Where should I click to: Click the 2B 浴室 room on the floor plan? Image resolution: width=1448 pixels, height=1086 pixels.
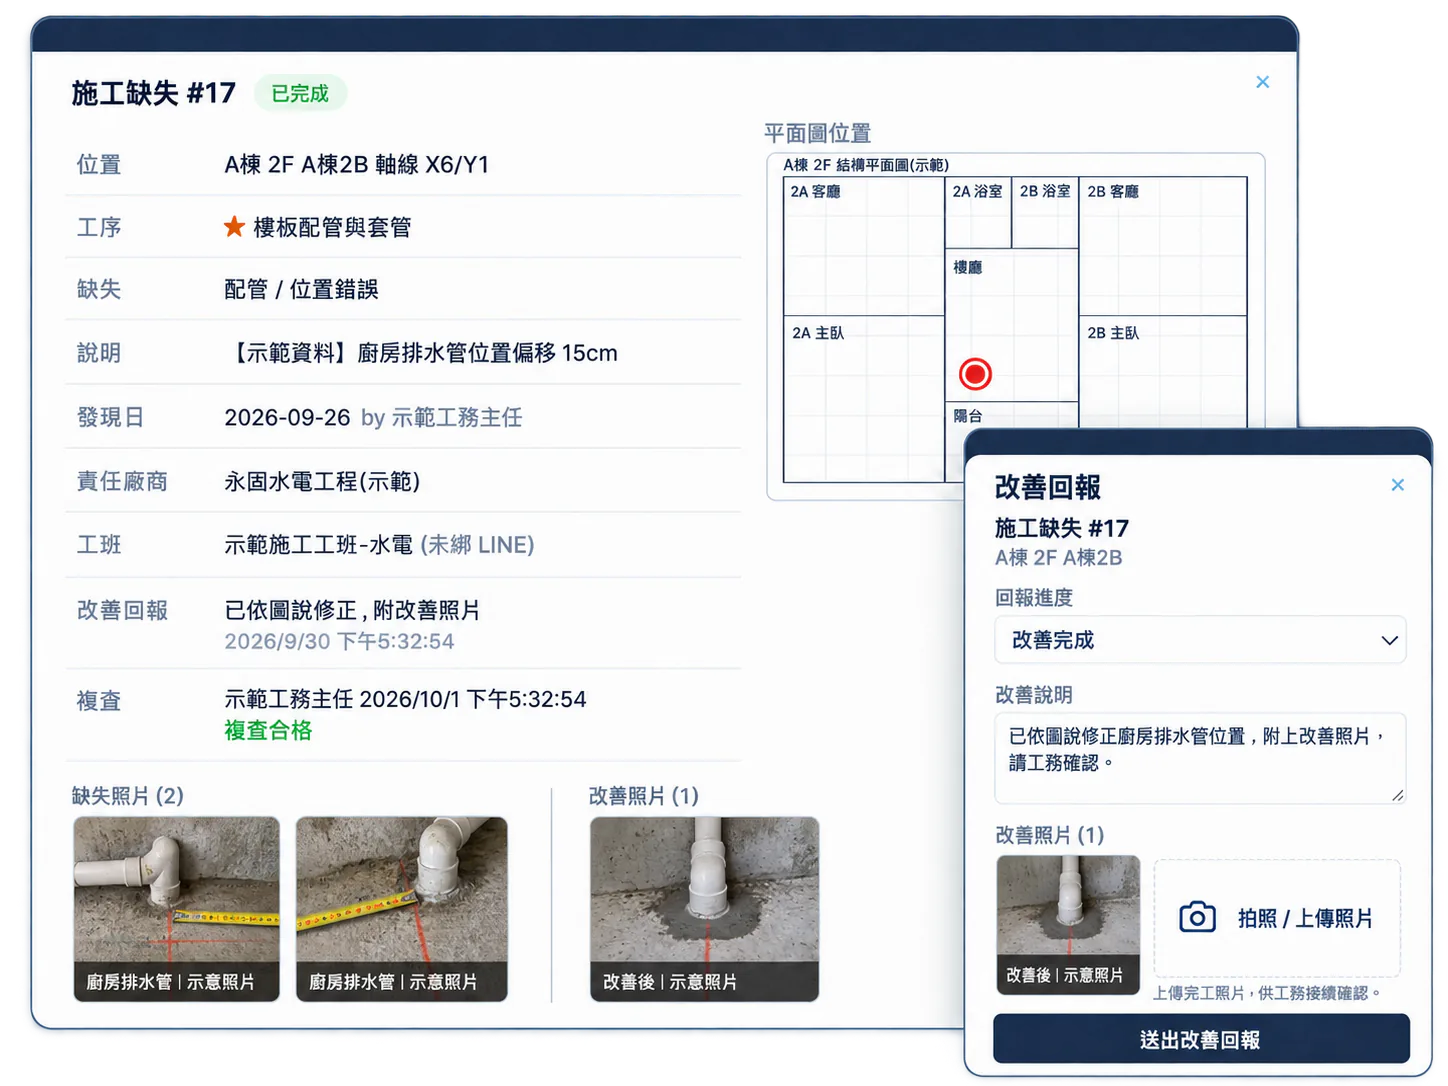click(1045, 212)
